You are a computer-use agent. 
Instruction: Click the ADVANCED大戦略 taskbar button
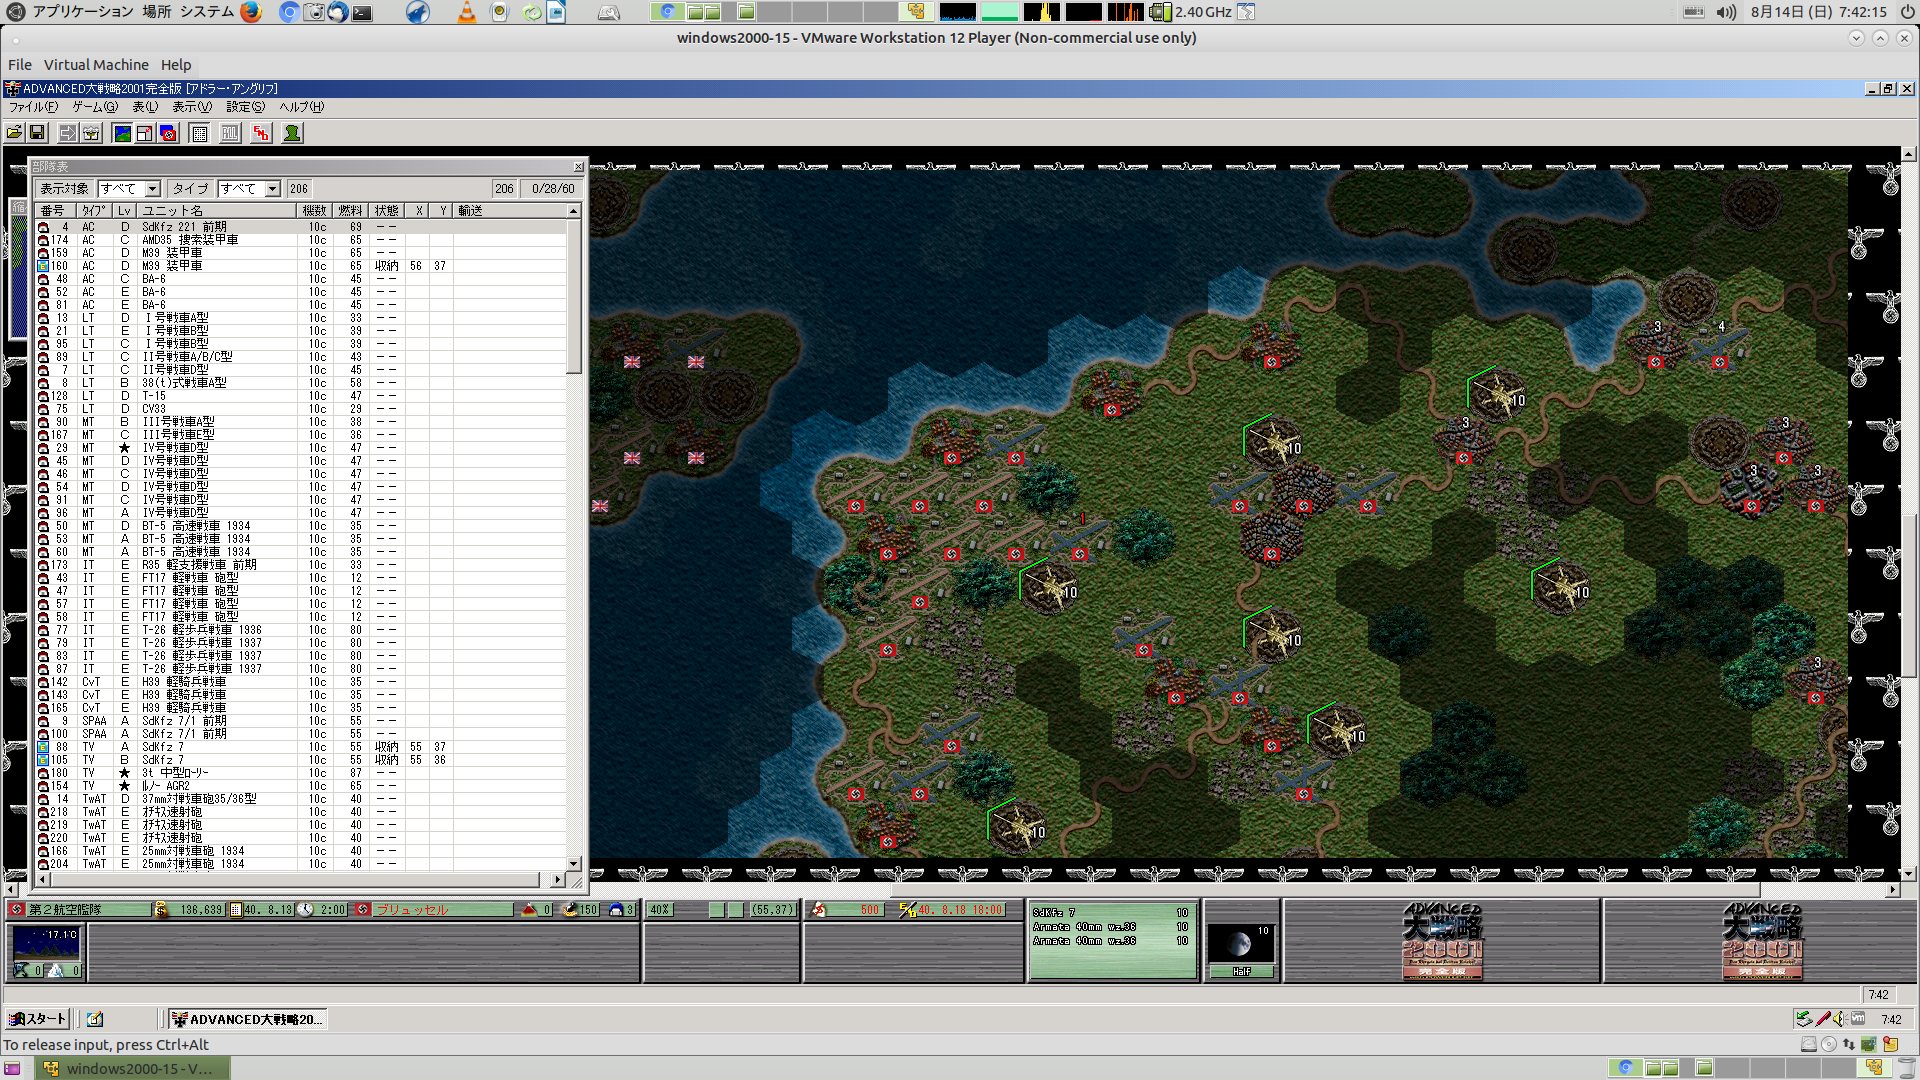click(246, 1019)
